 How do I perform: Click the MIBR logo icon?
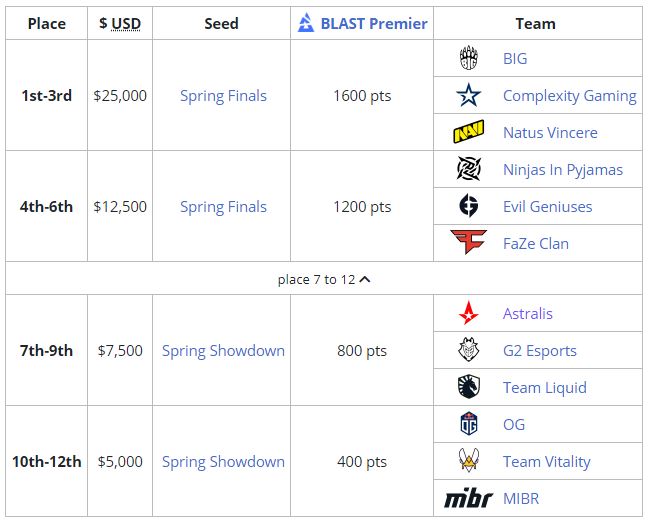[x=468, y=498]
